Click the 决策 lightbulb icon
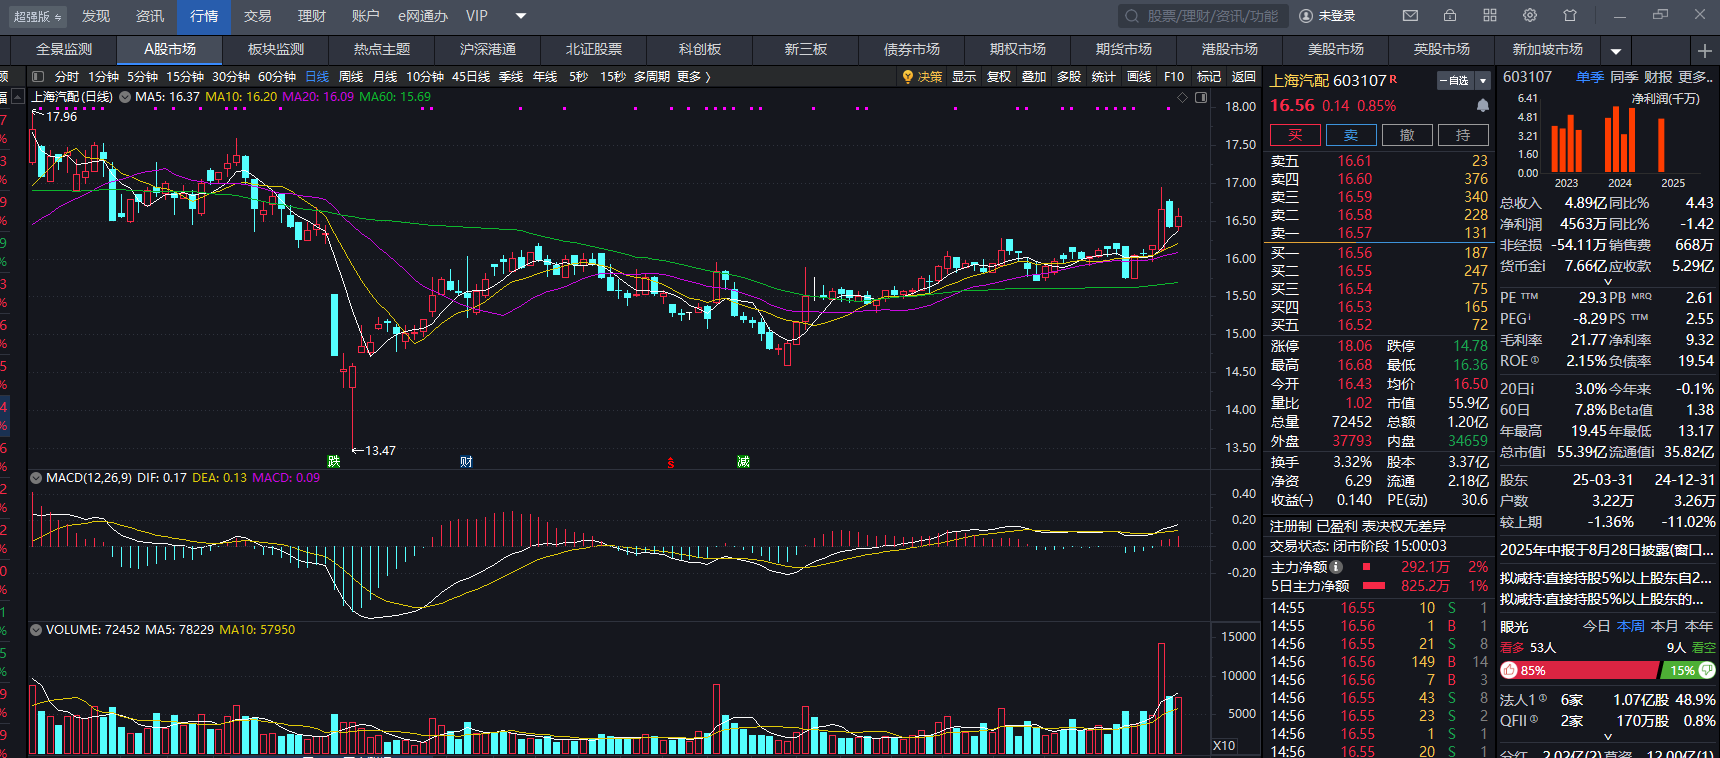Screen dimensions: 1720x758 (908, 77)
